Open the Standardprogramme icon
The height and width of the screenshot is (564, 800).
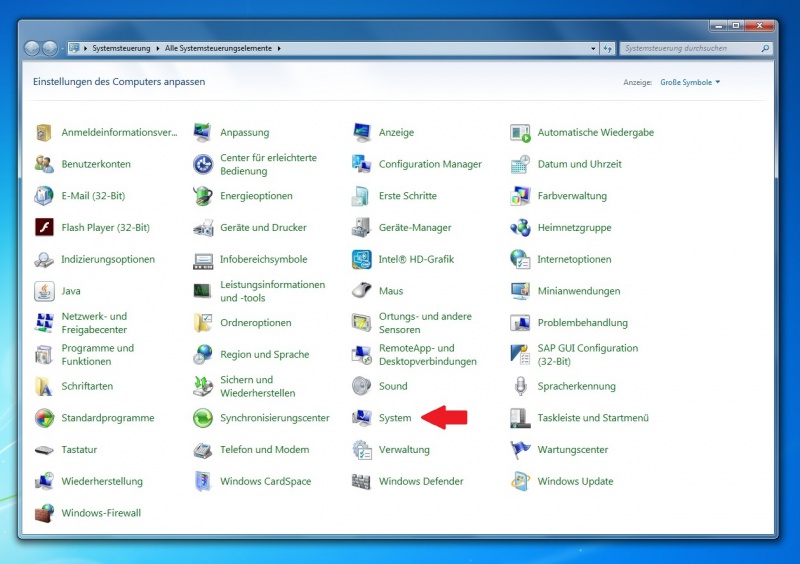click(x=44, y=418)
